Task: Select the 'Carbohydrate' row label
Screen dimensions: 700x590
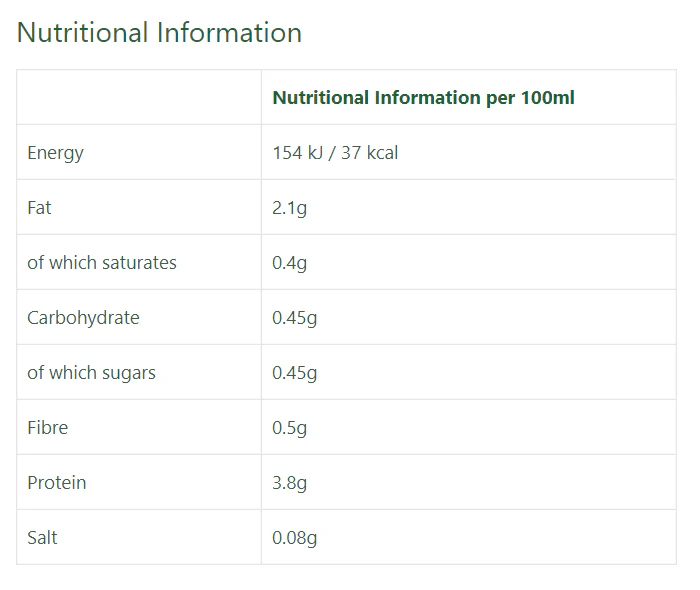Action: [x=83, y=318]
